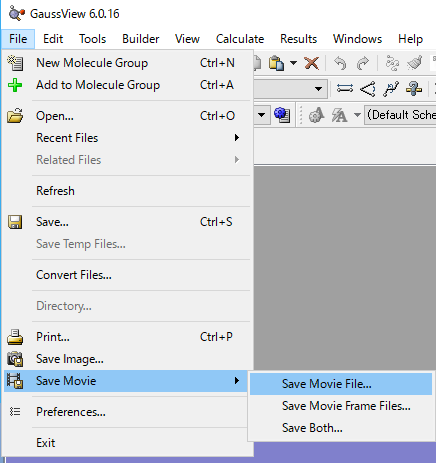Image resolution: width=436 pixels, height=463 pixels.
Task: Click the Rebond atoms icon
Action: [x=392, y=63]
